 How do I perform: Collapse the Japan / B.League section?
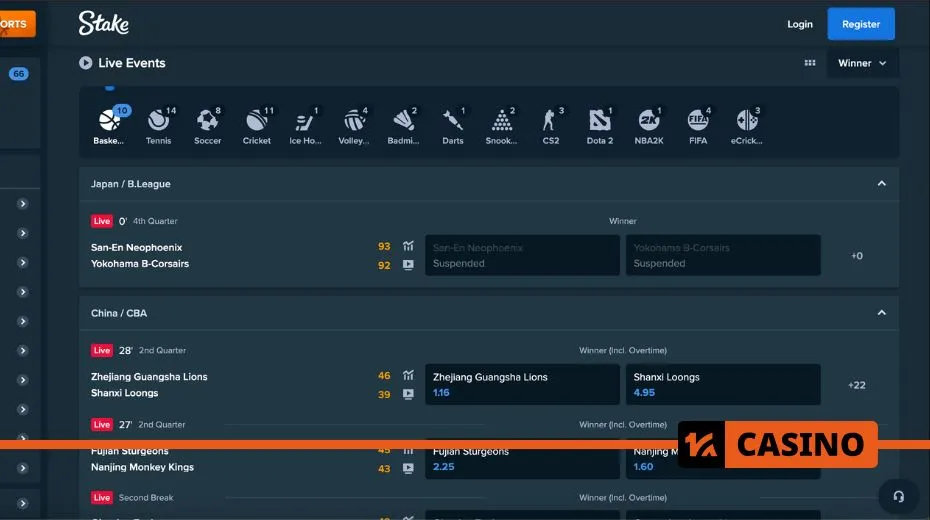(x=881, y=184)
